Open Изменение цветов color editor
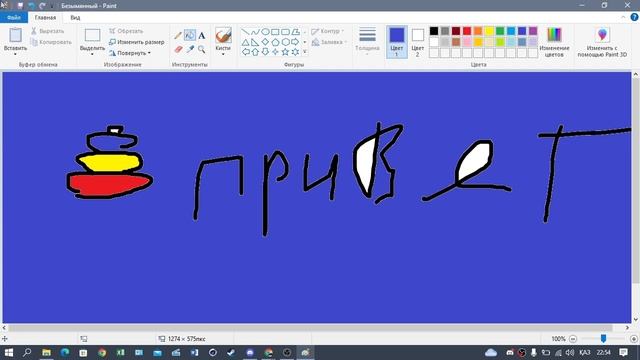This screenshot has width=640, height=360. [x=554, y=42]
